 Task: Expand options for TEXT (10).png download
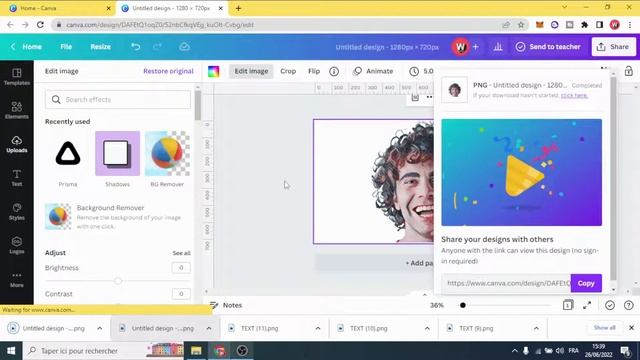(x=427, y=328)
